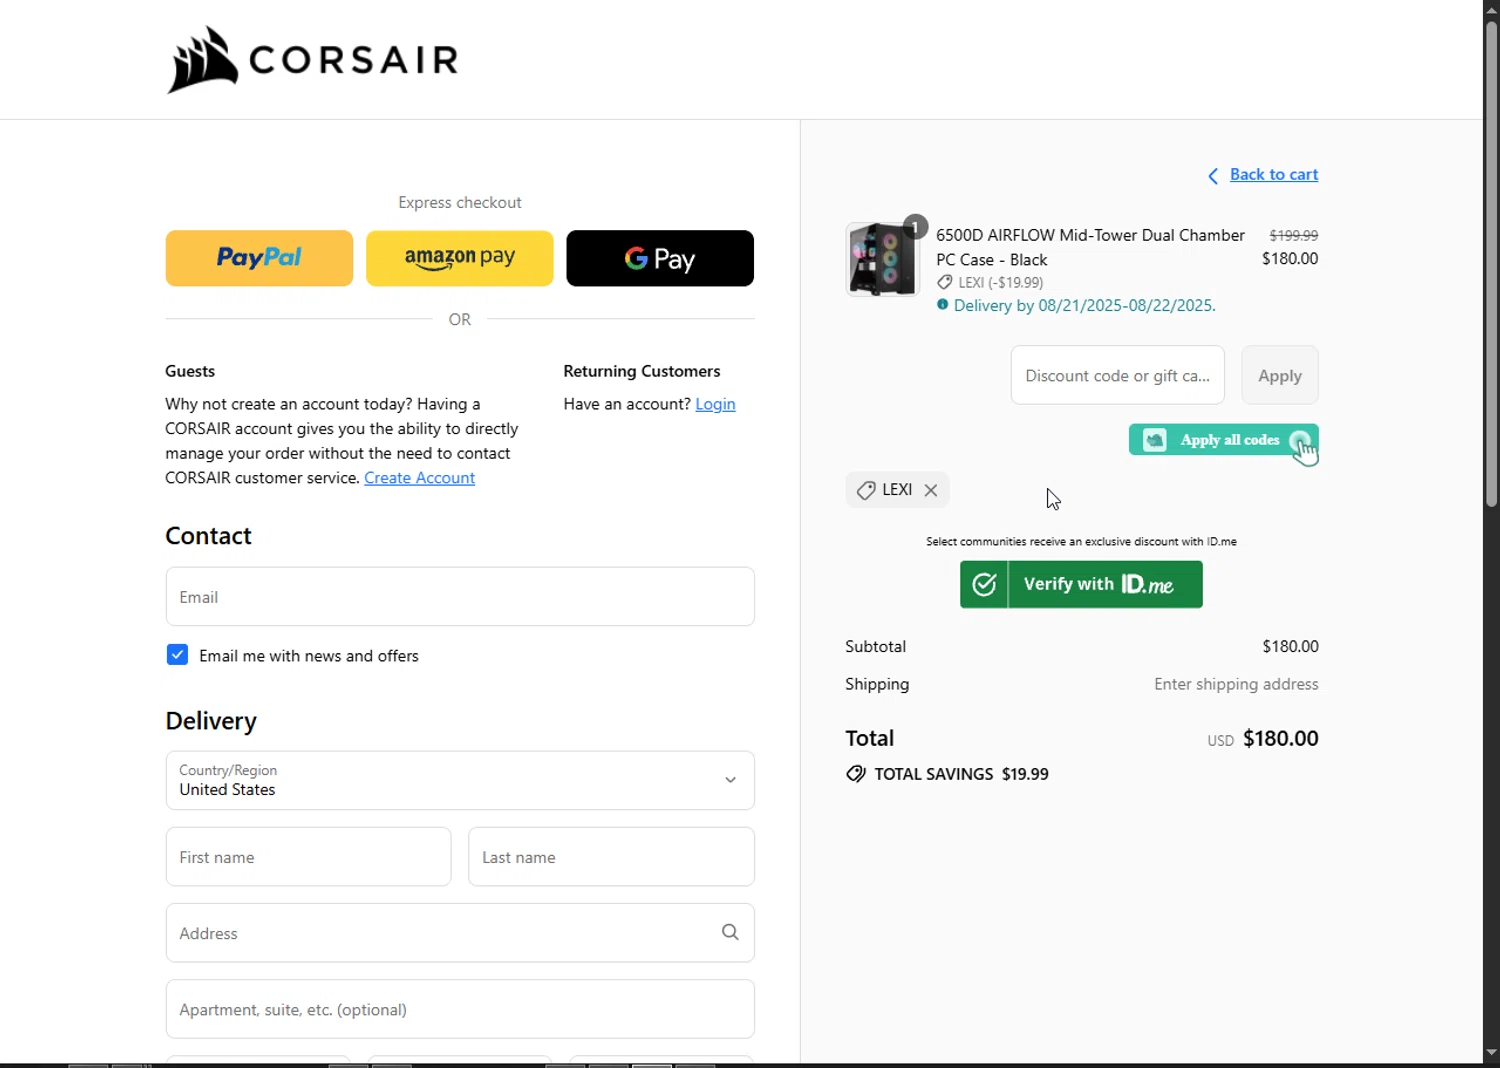Click the Apply all codes button
The image size is (1500, 1068).
tap(1224, 440)
